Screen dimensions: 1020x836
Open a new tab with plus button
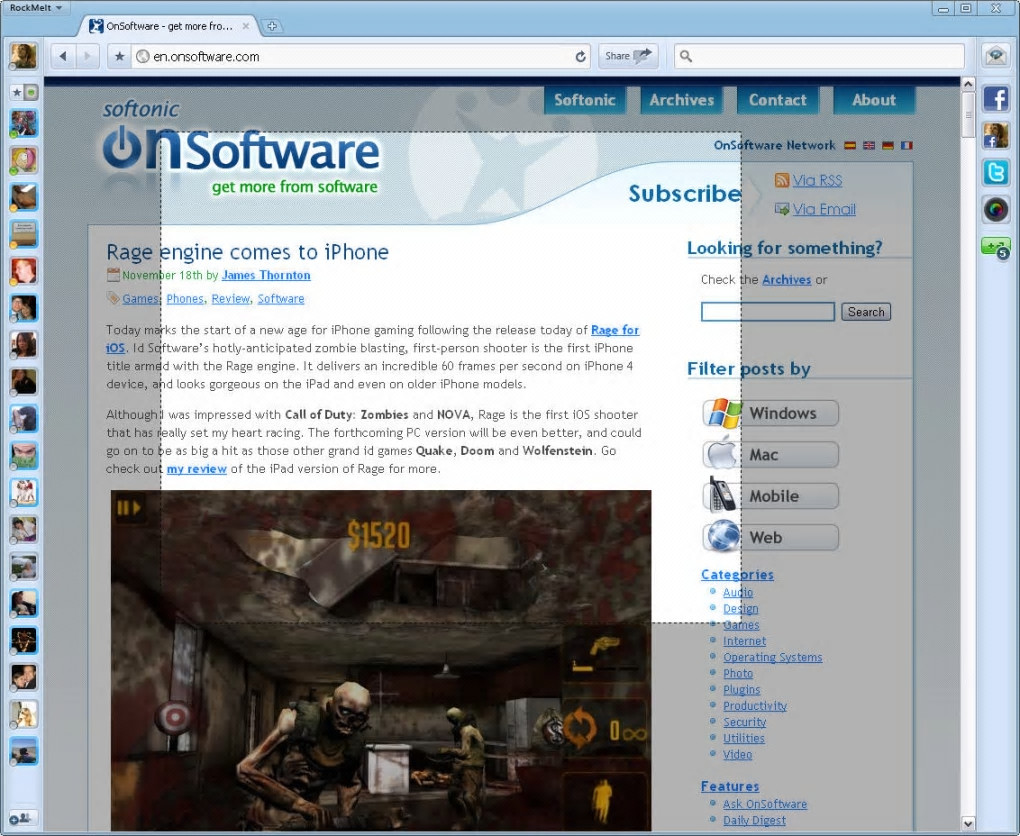272,26
